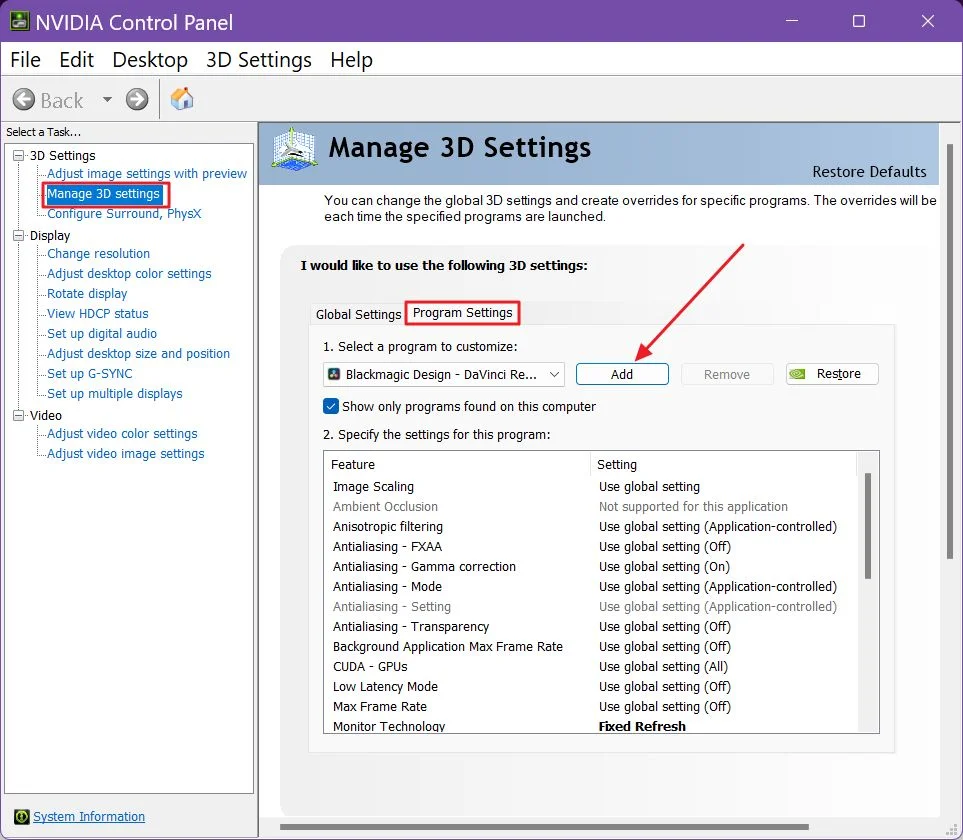Select the CUDA - GPUs row
This screenshot has height=840, width=963.
pos(590,666)
